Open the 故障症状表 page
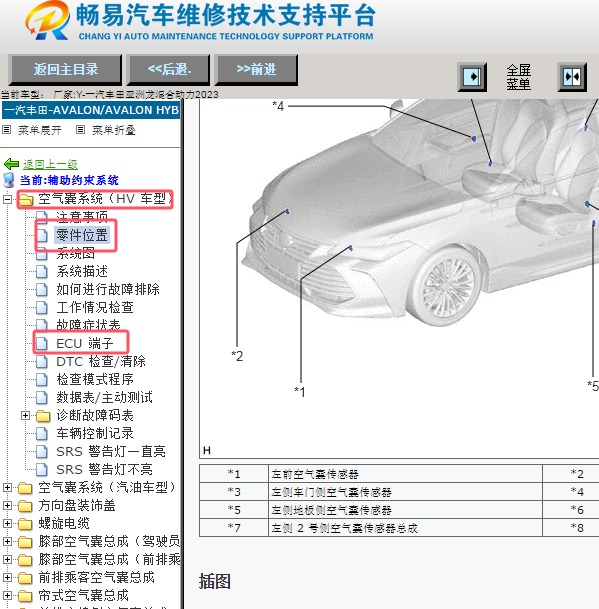 click(89, 325)
